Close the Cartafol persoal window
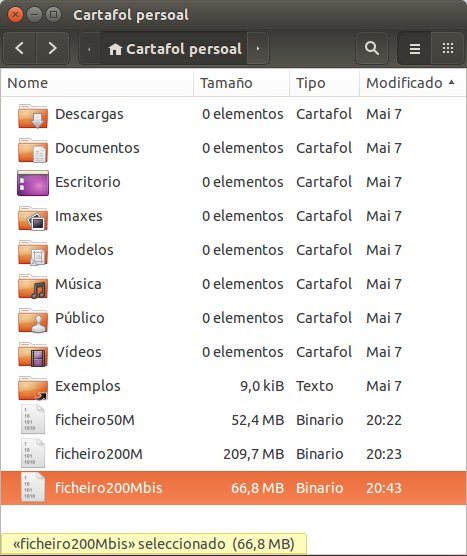Viewport: 467px width, 556px height. pyautogui.click(x=16, y=15)
